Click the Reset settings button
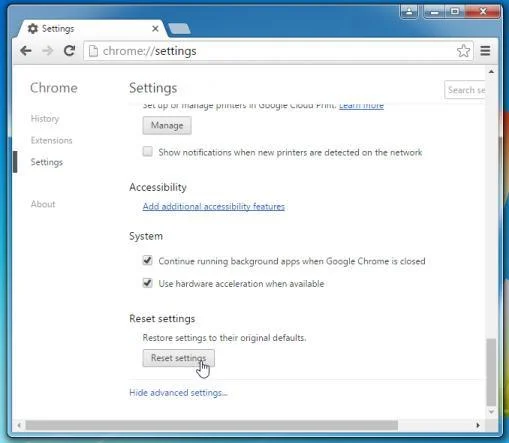Viewport: 509px width, 443px height. click(179, 358)
